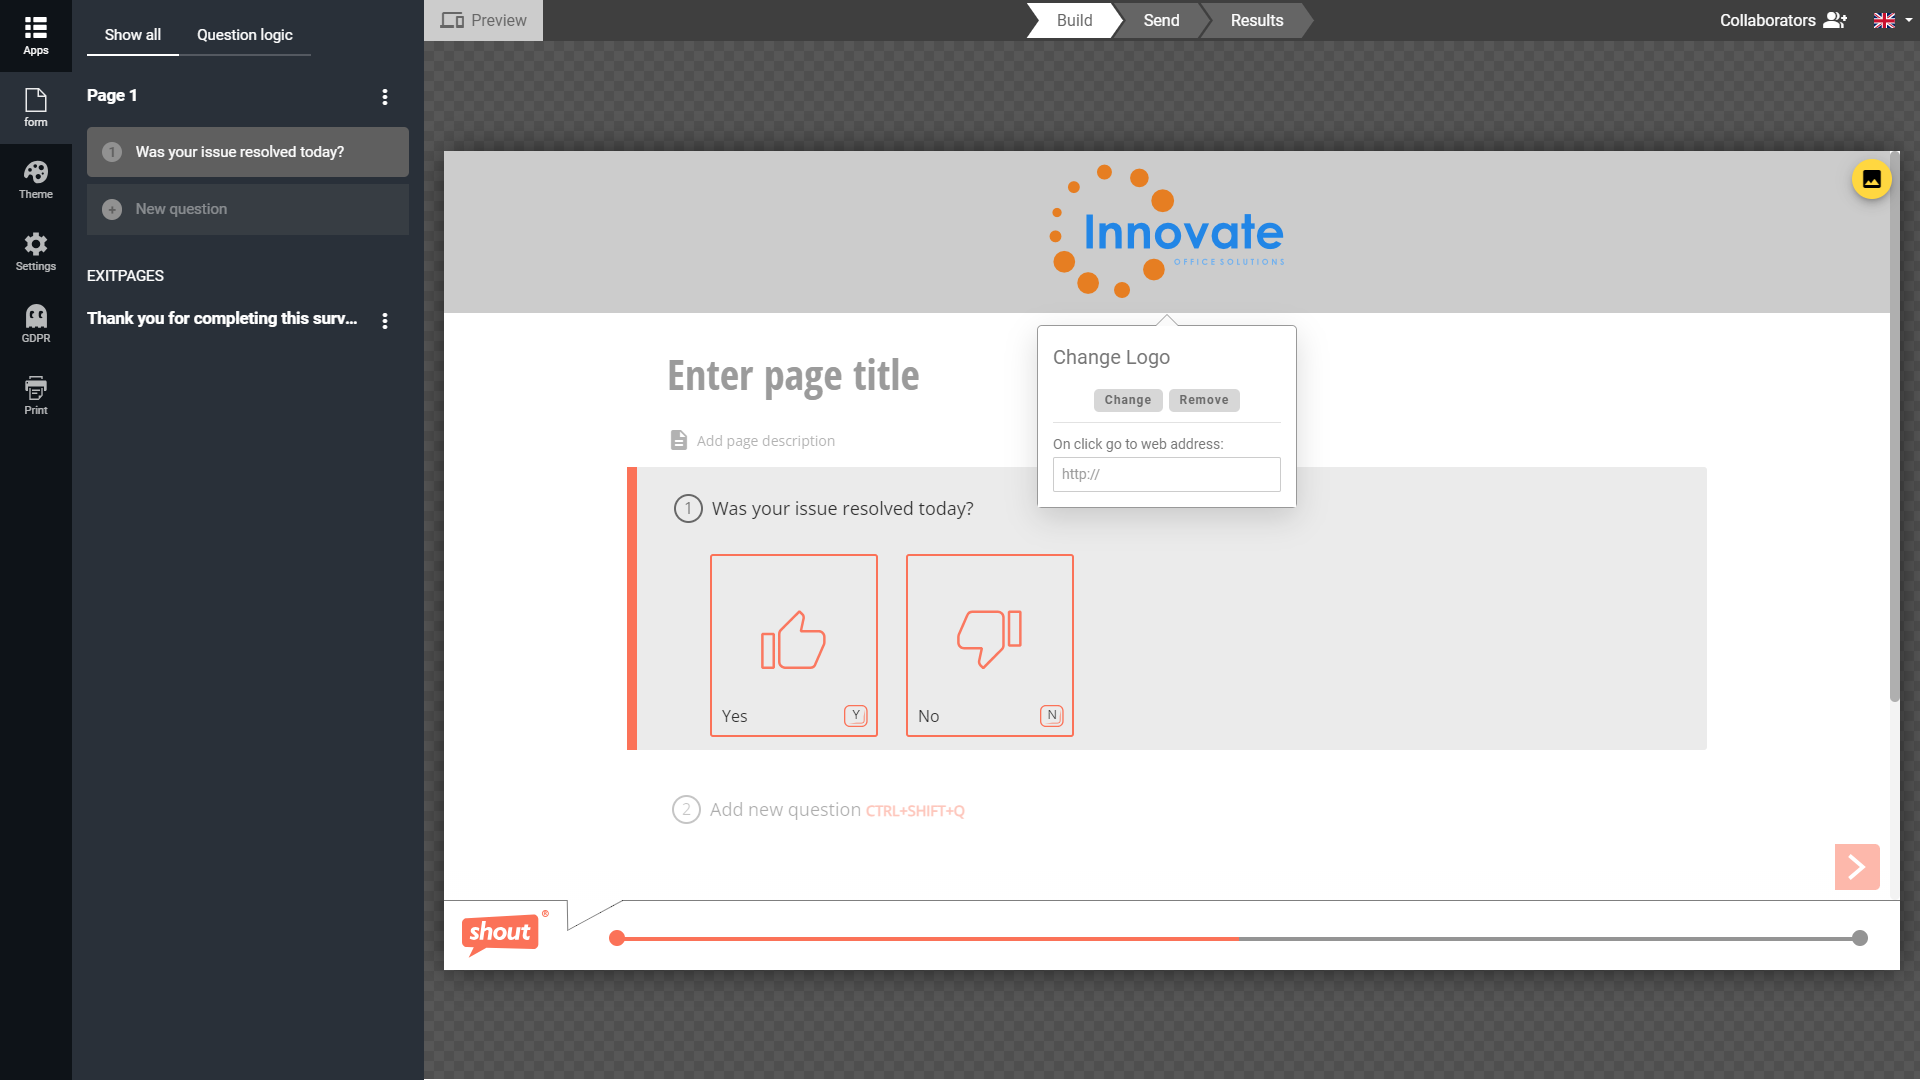The height and width of the screenshot is (1080, 1920).
Task: Open the GDPR panel
Action: click(36, 324)
